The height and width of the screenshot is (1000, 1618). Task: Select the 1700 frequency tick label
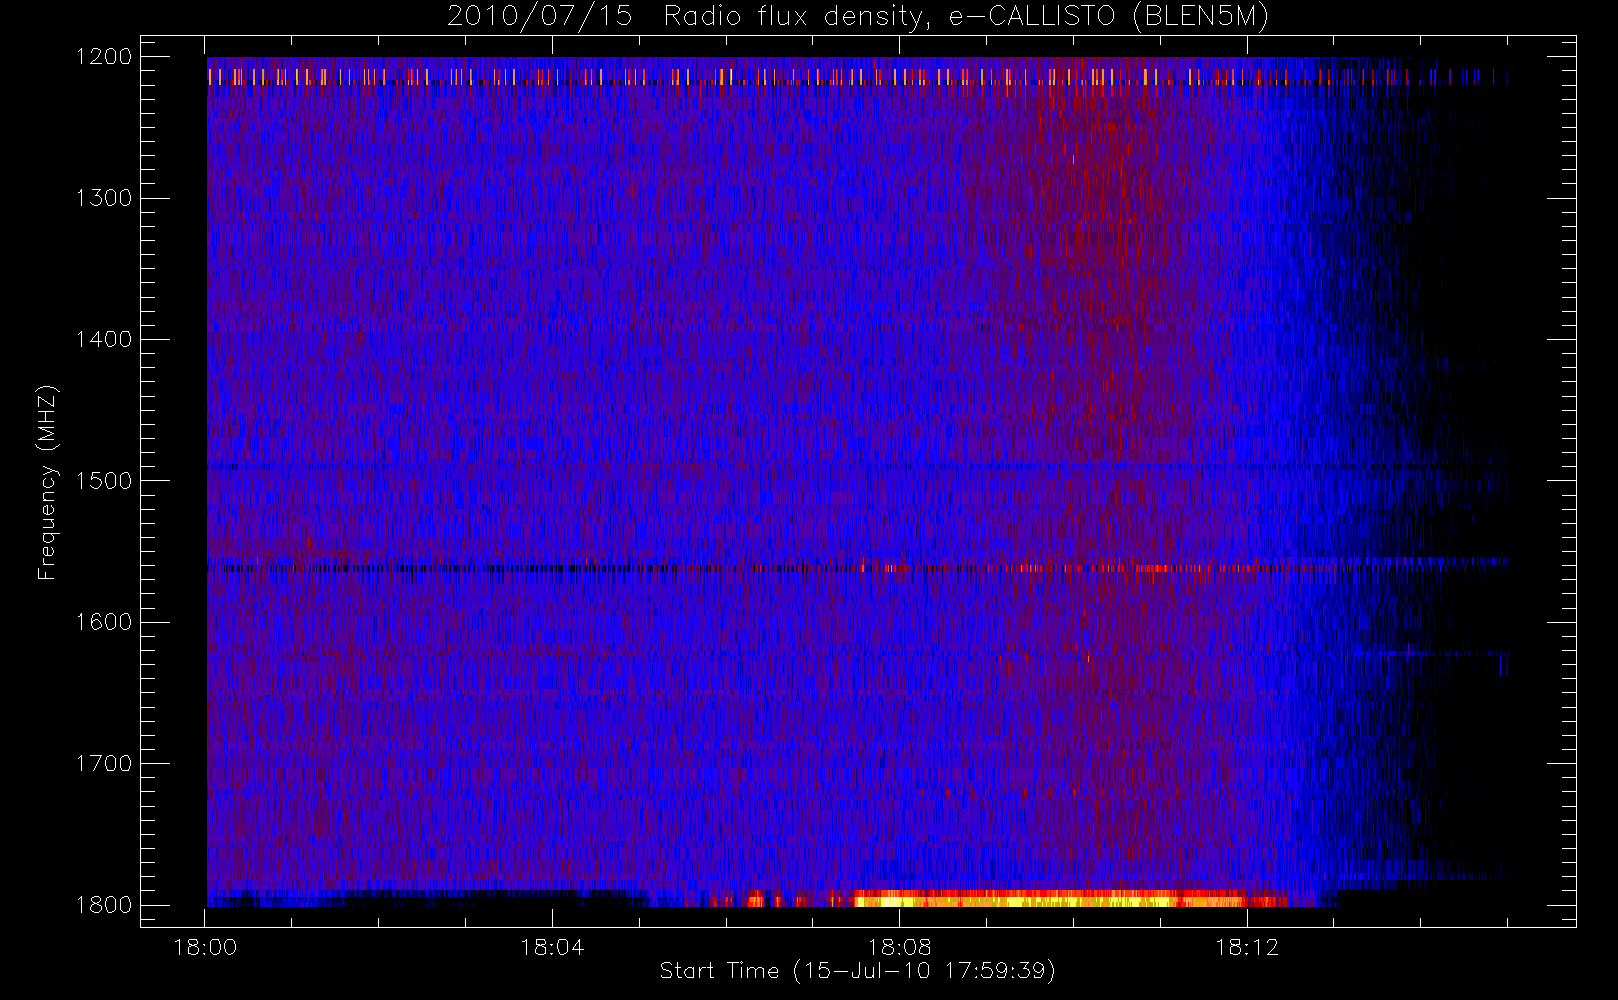[x=104, y=764]
